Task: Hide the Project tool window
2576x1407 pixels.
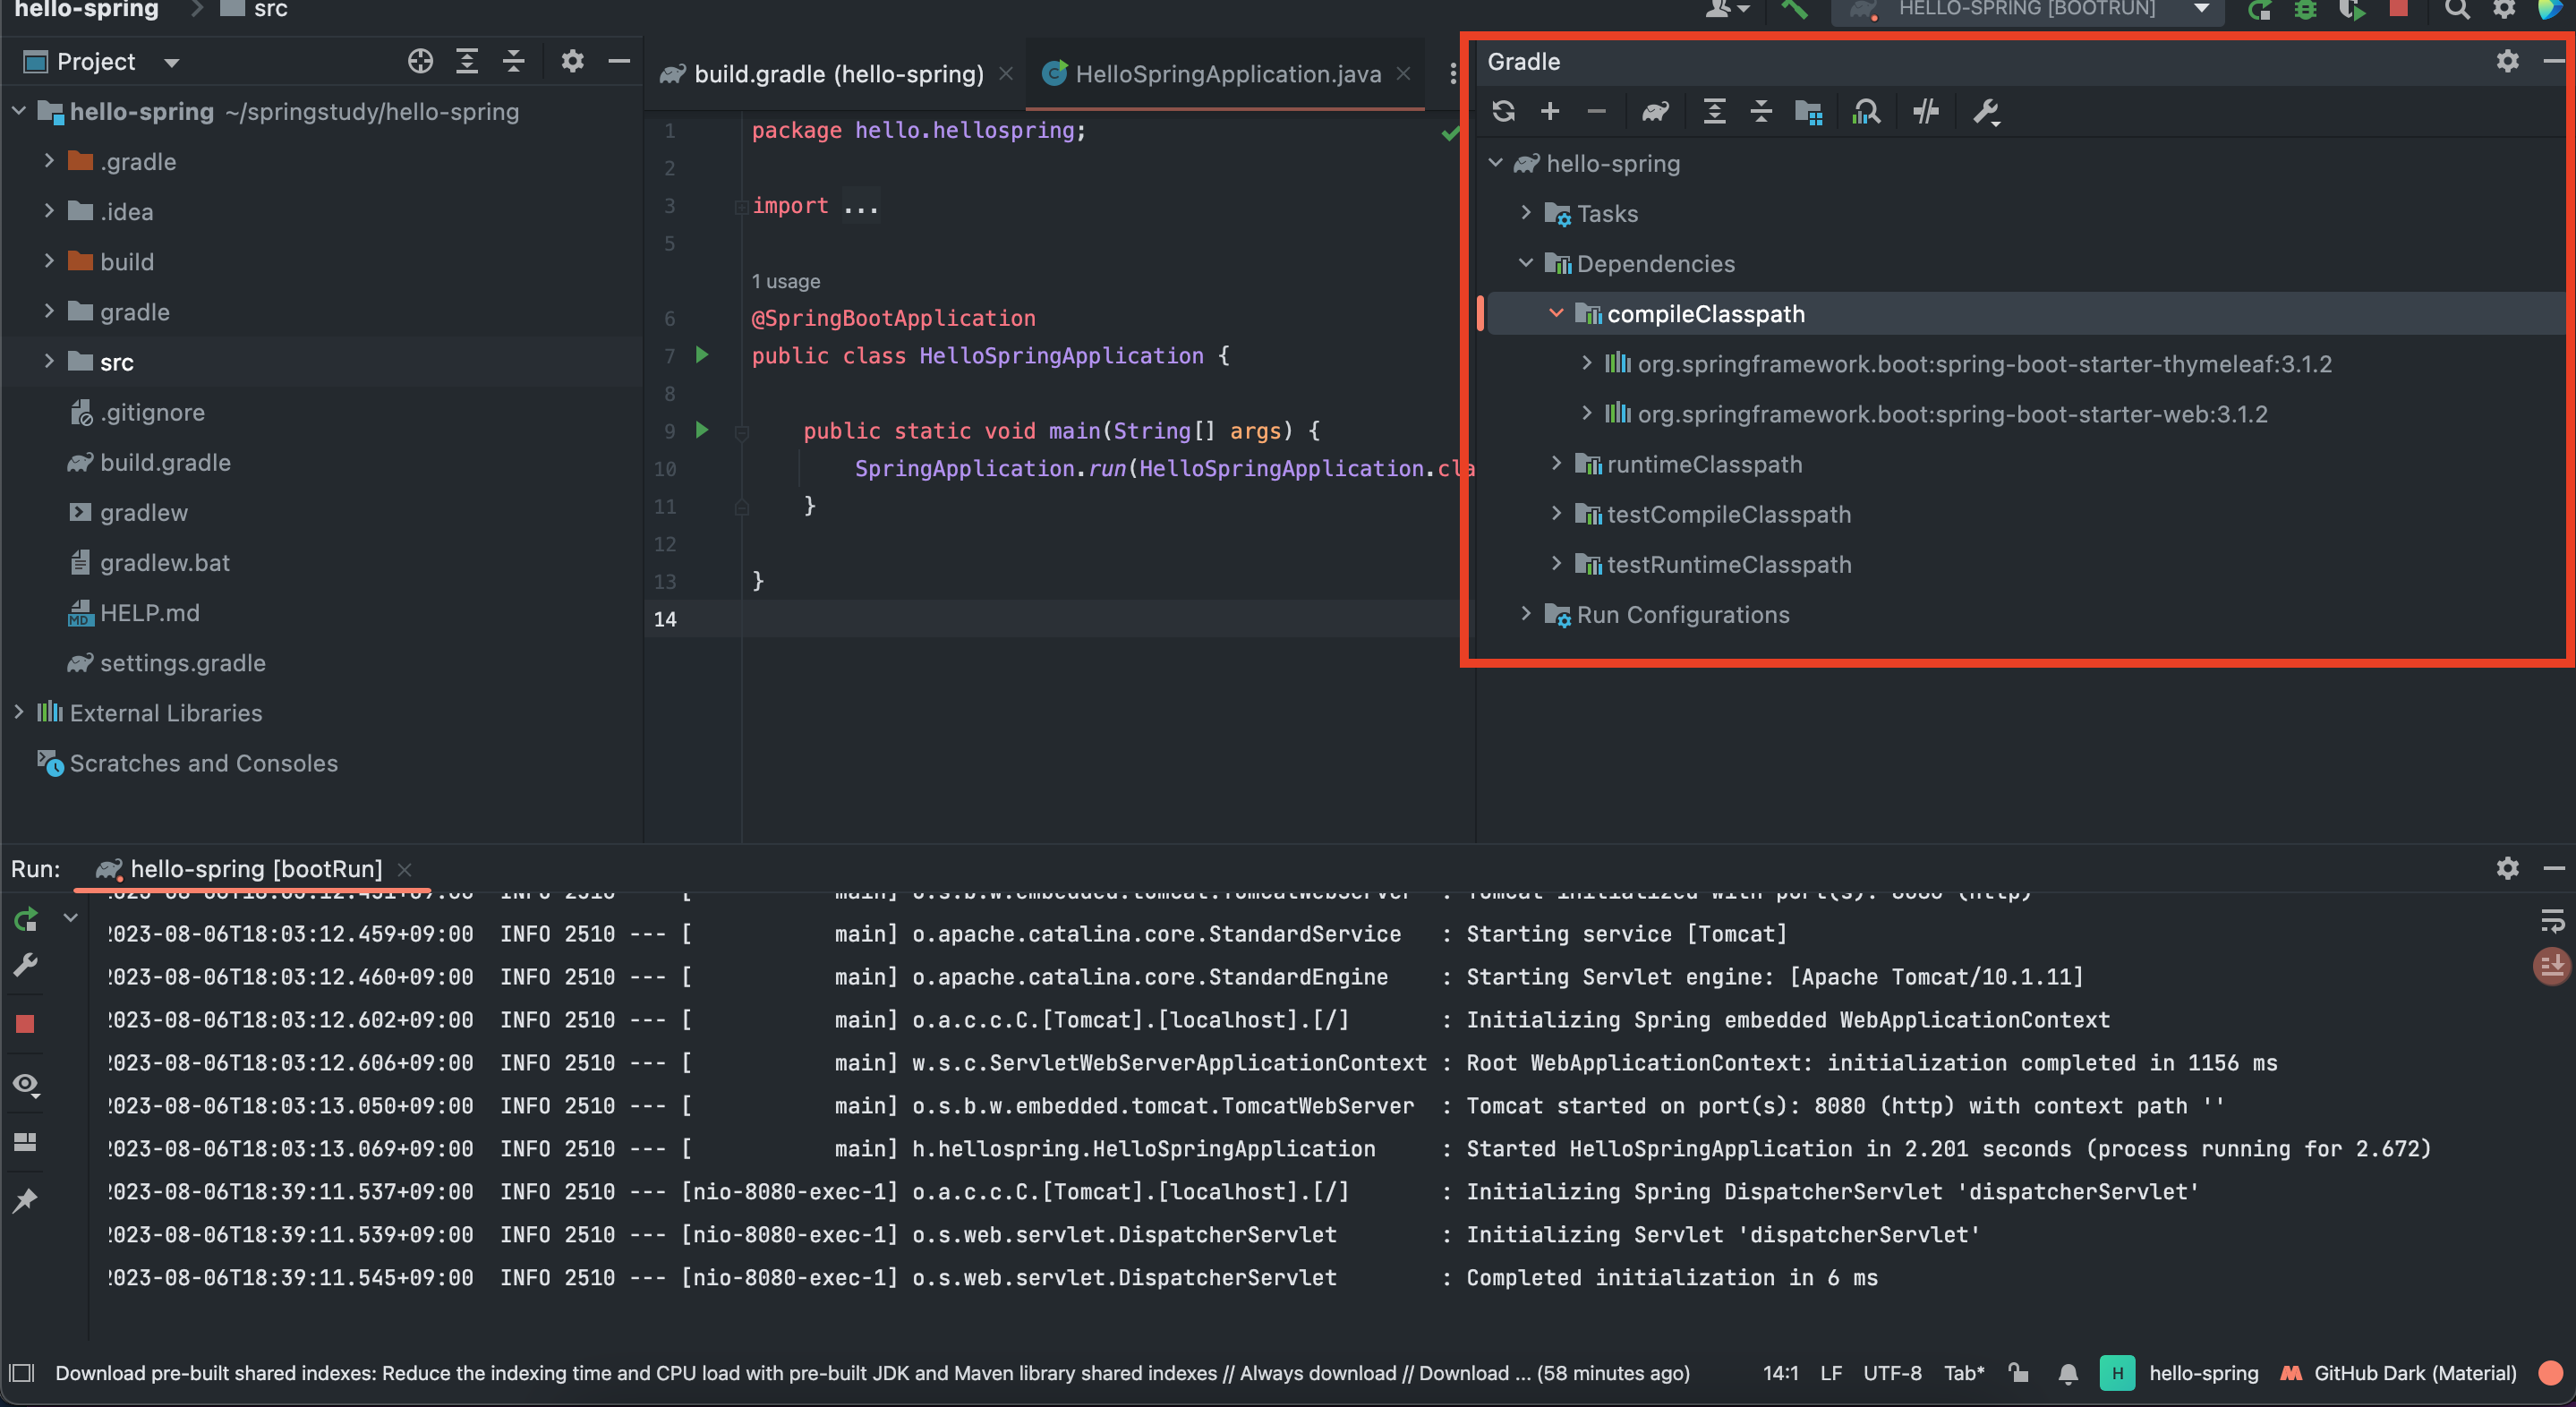Action: pos(619,61)
